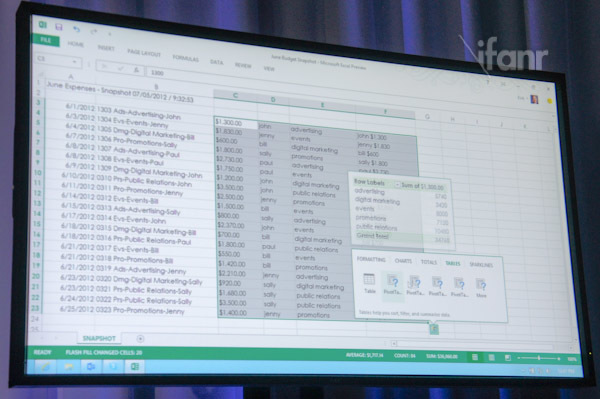Image resolution: width=600 pixels, height=399 pixels.
Task: Switch to Page Layout view in status bar
Action: (x=491, y=357)
